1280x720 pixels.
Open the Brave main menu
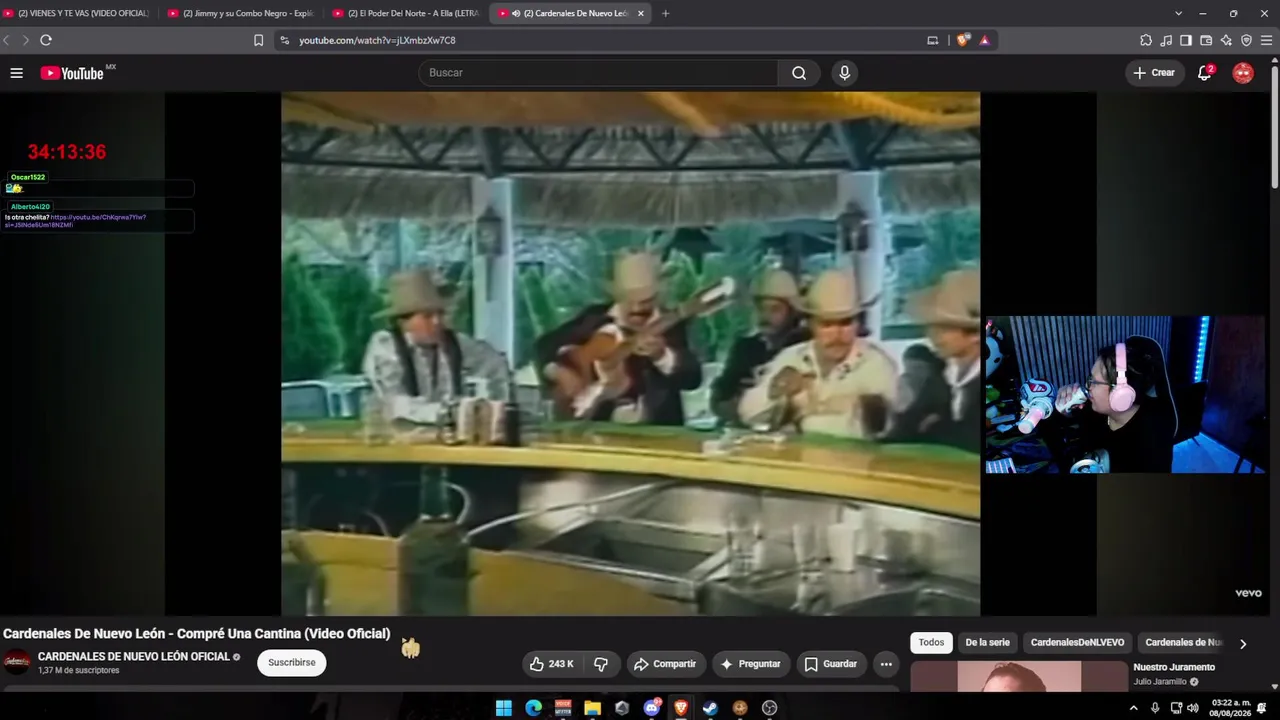(1267, 40)
